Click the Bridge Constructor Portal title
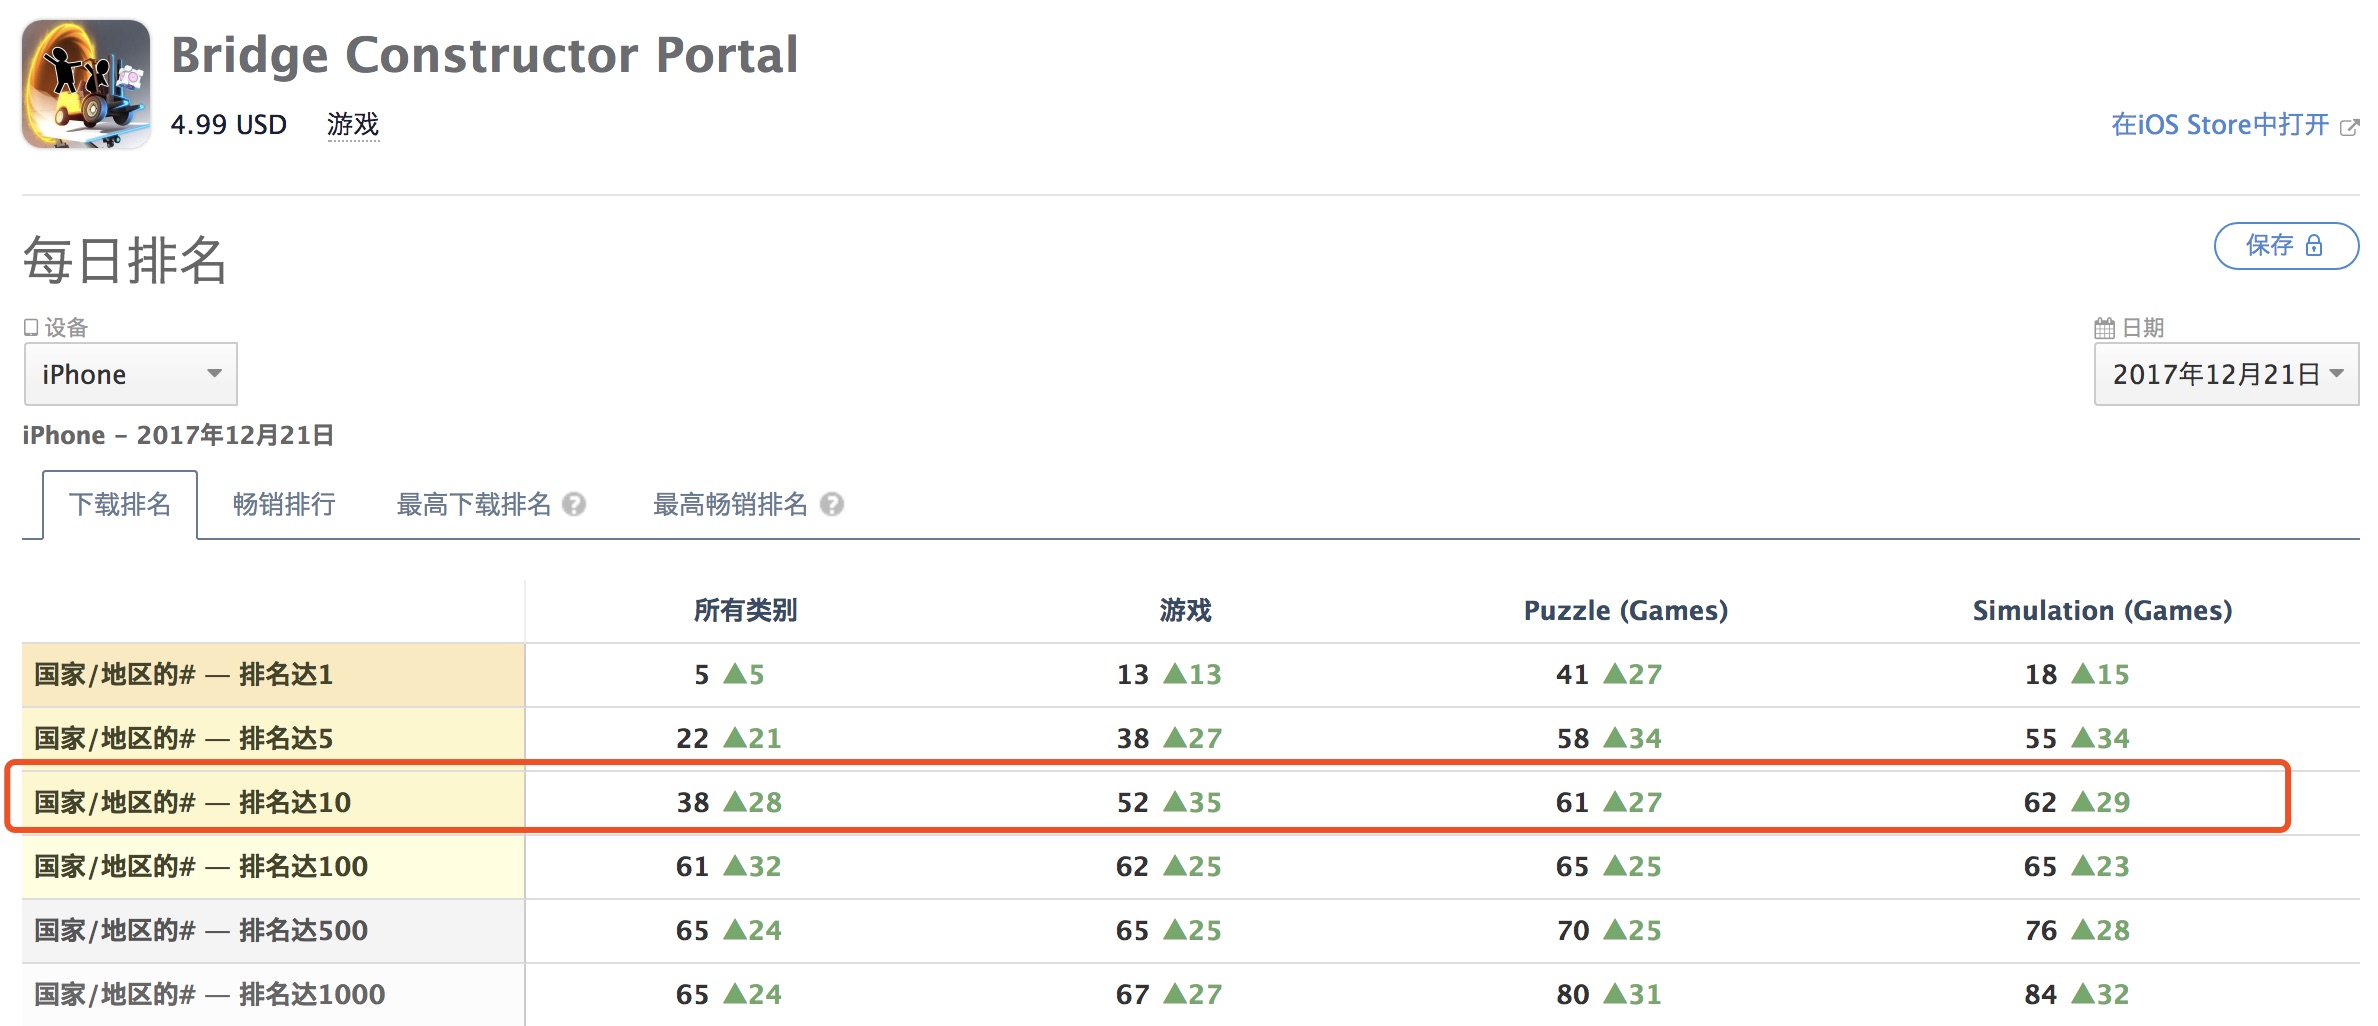This screenshot has height=1026, width=2378. pos(485,55)
